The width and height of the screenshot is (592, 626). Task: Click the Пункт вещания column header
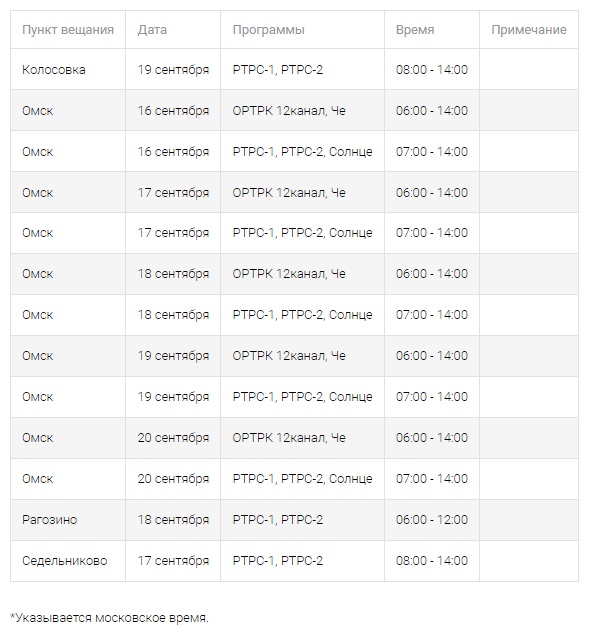[x=68, y=30]
